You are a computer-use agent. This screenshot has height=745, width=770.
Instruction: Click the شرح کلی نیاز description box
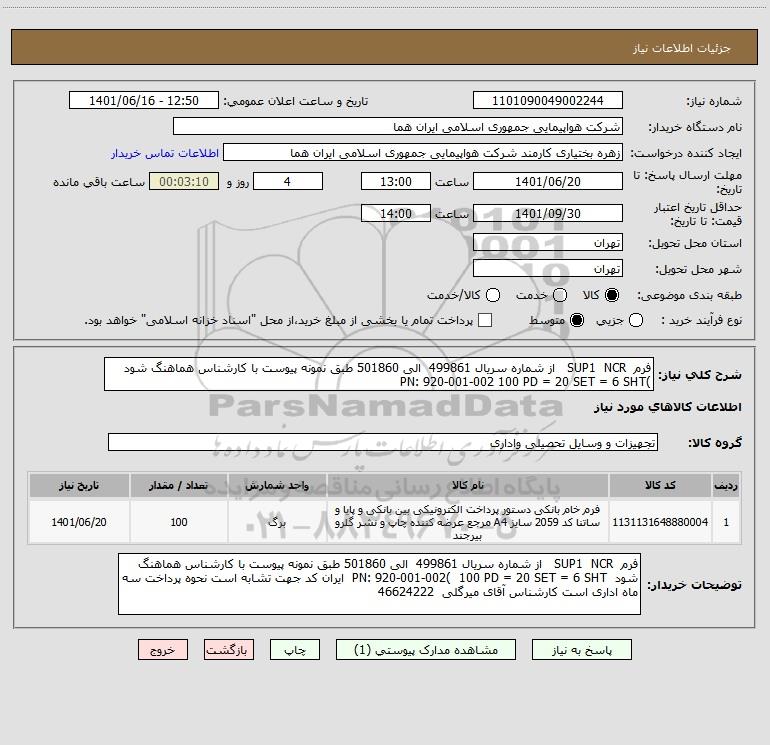379,374
